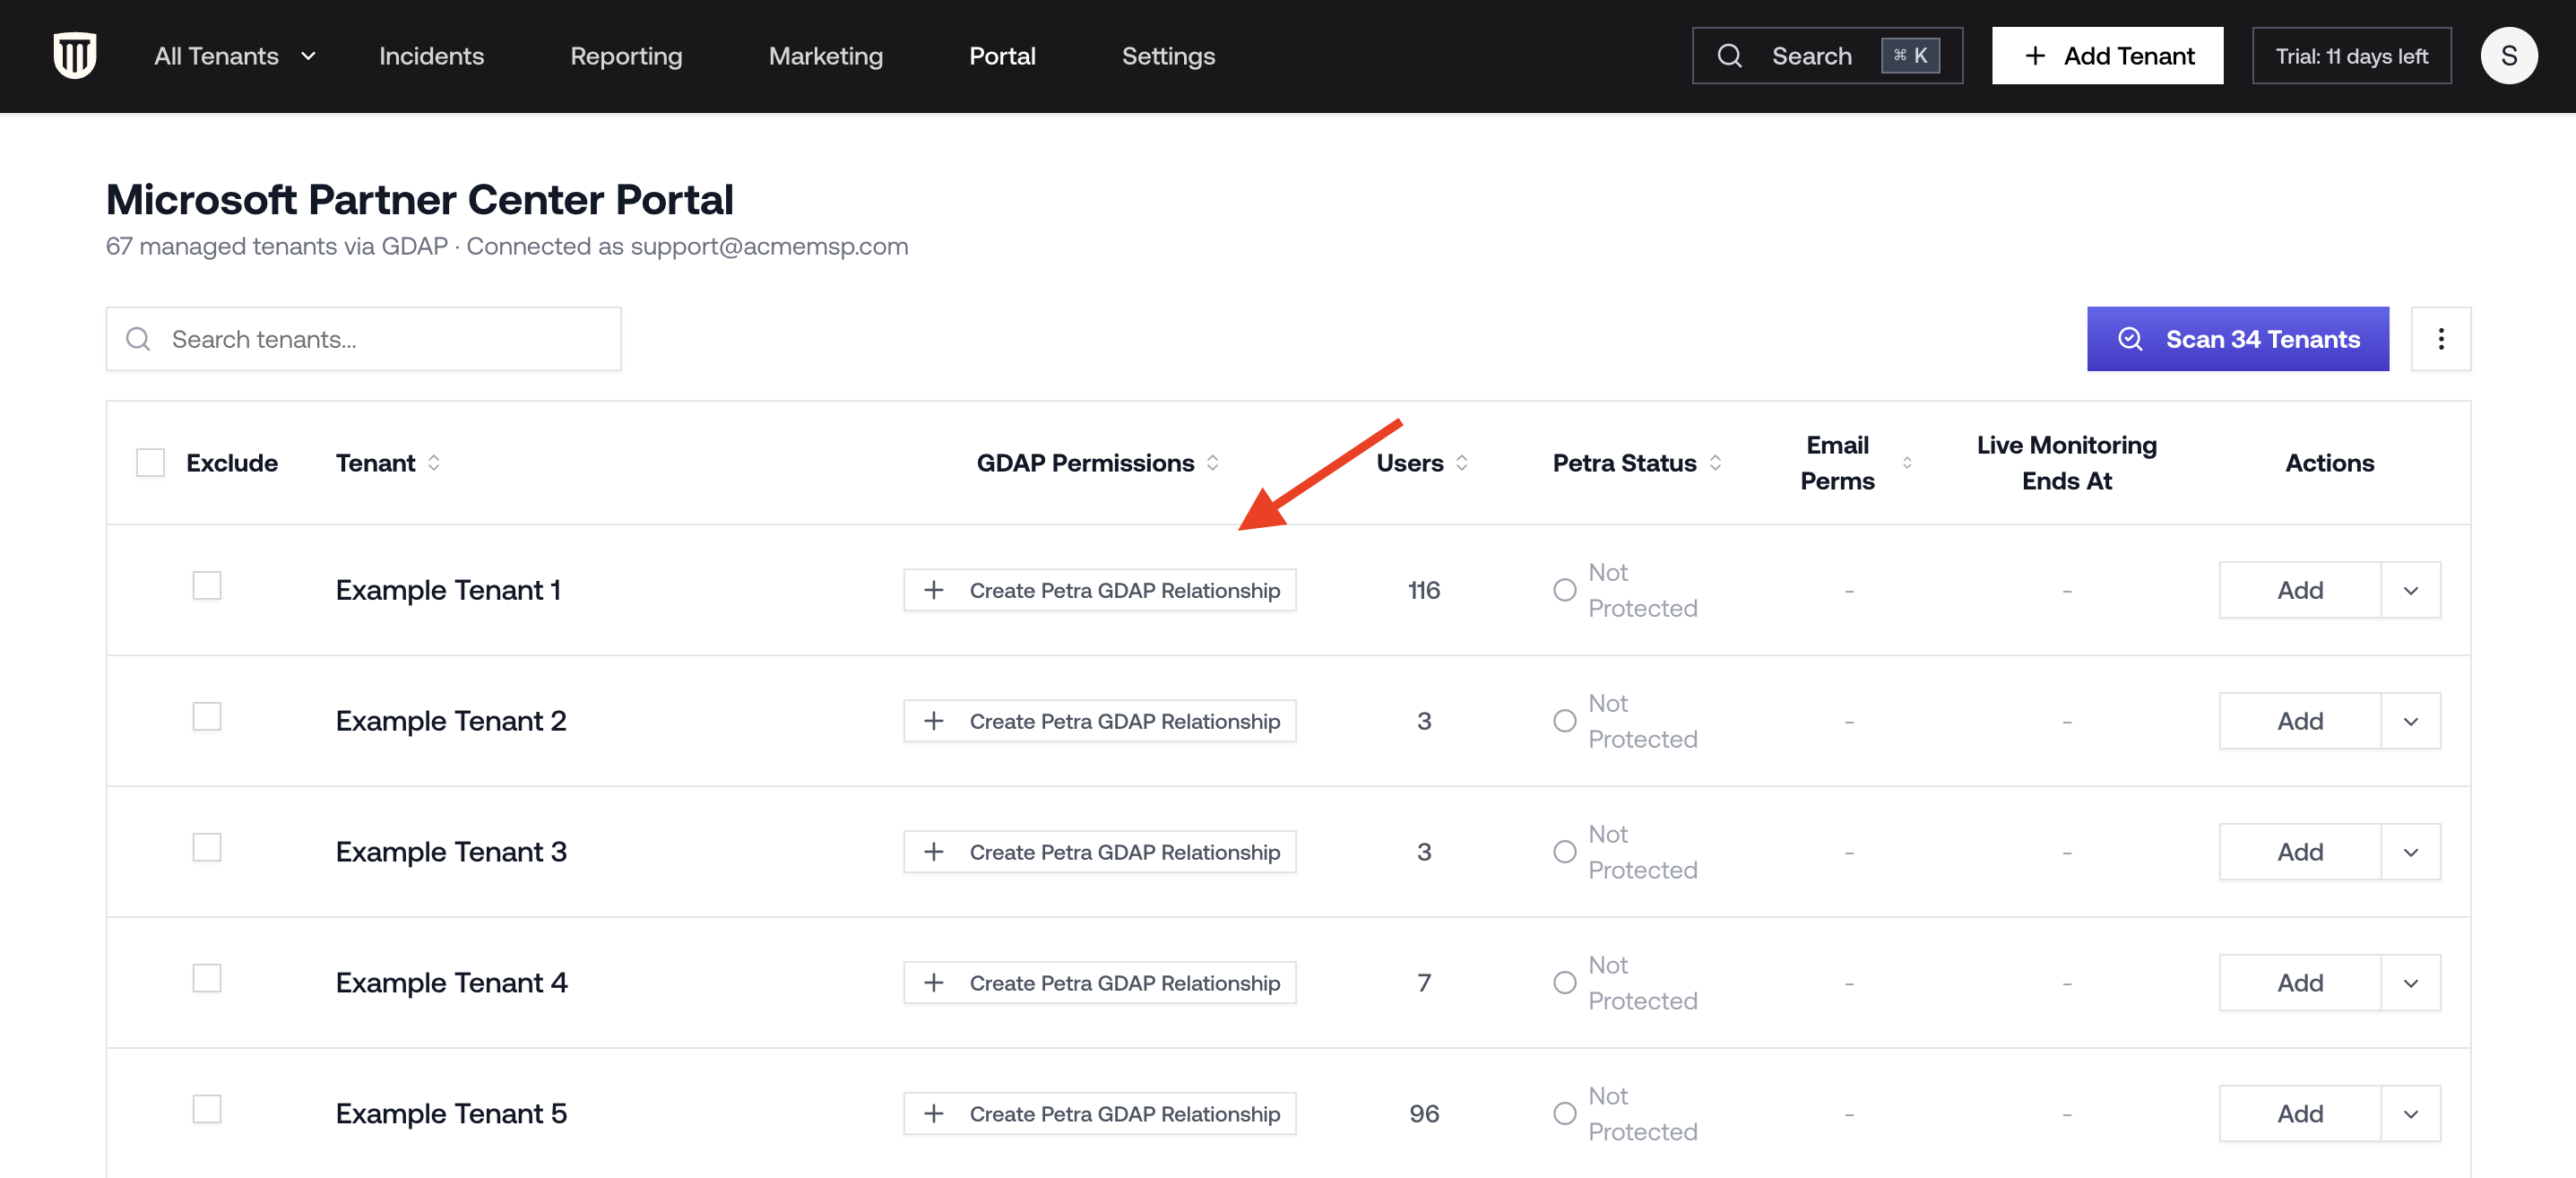This screenshot has width=2576, height=1178.
Task: Switch to the Incidents section
Action: pyautogui.click(x=431, y=55)
